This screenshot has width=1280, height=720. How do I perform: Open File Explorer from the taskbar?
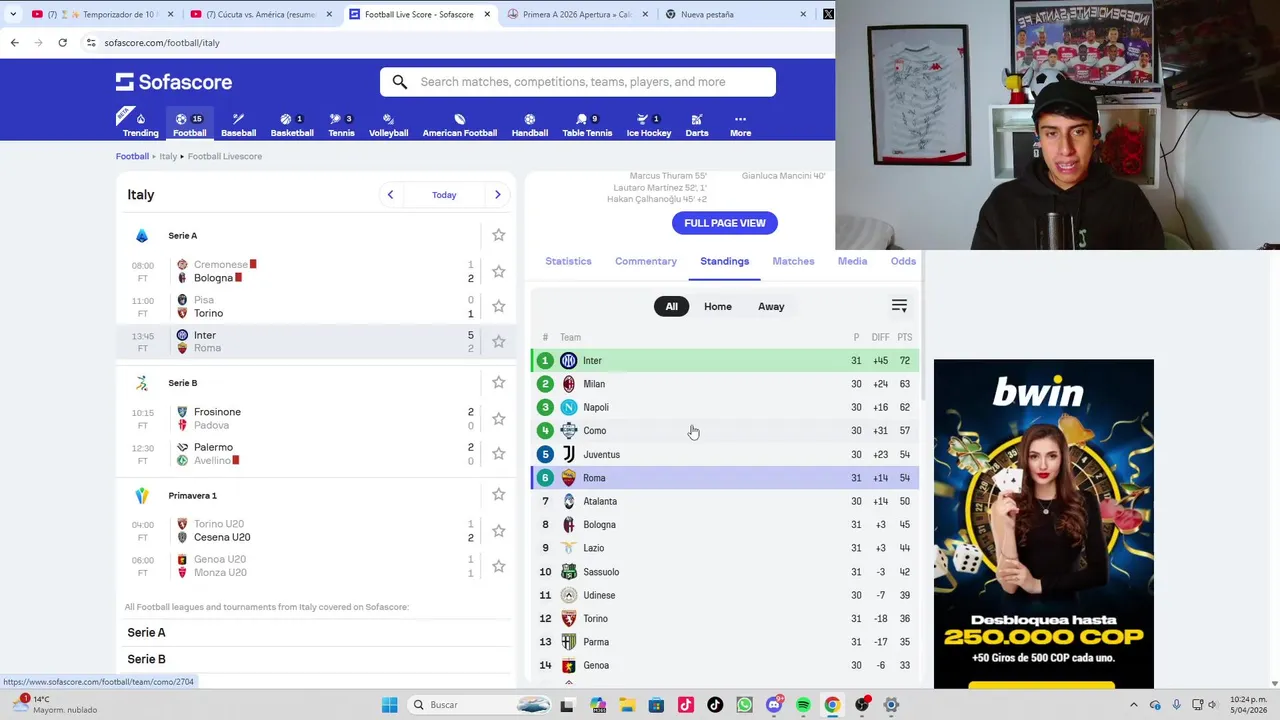(x=626, y=705)
